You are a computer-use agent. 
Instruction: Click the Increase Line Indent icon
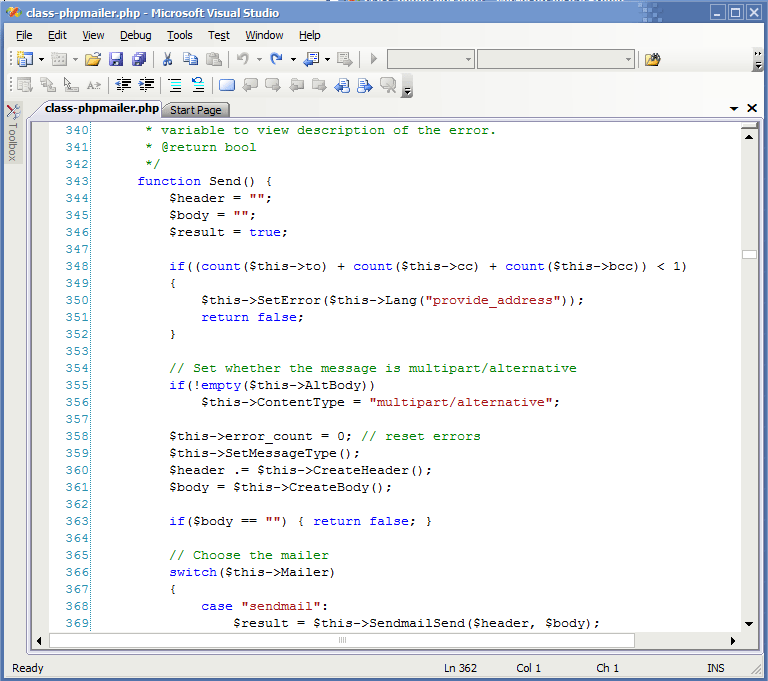point(146,85)
